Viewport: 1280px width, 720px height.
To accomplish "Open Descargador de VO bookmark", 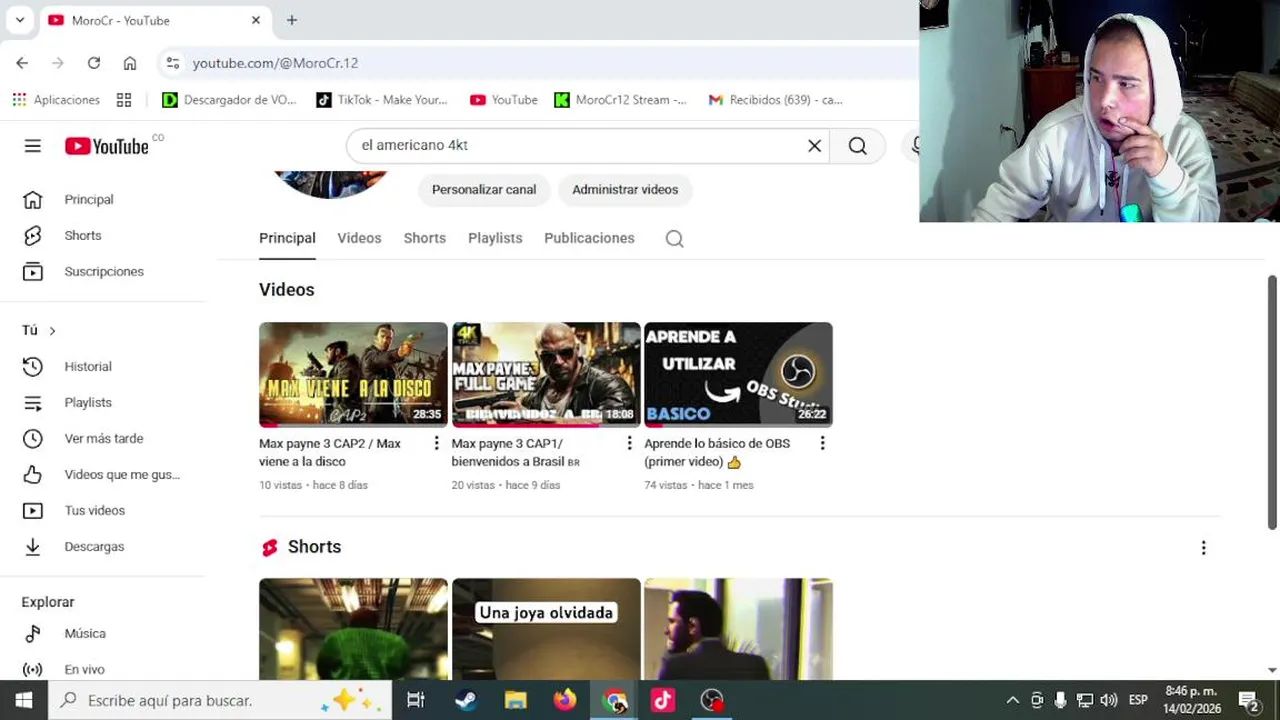I will tap(229, 100).
